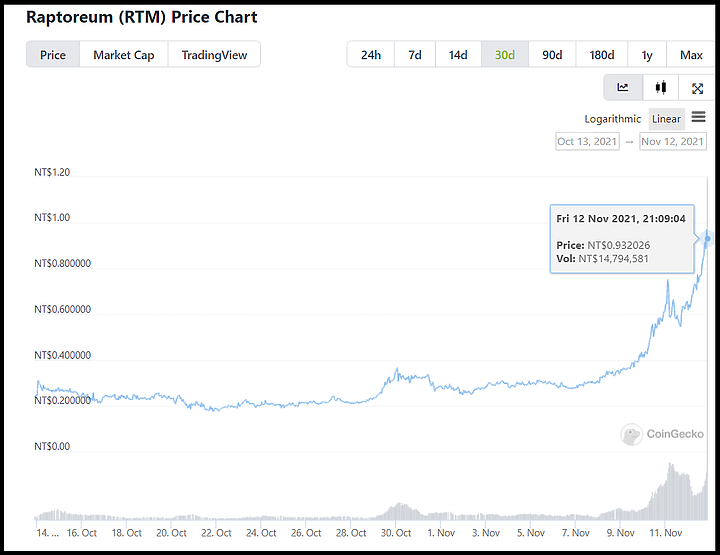This screenshot has width=720, height=555.
Task: Expand chart to fullscreen icon
Action: [697, 88]
